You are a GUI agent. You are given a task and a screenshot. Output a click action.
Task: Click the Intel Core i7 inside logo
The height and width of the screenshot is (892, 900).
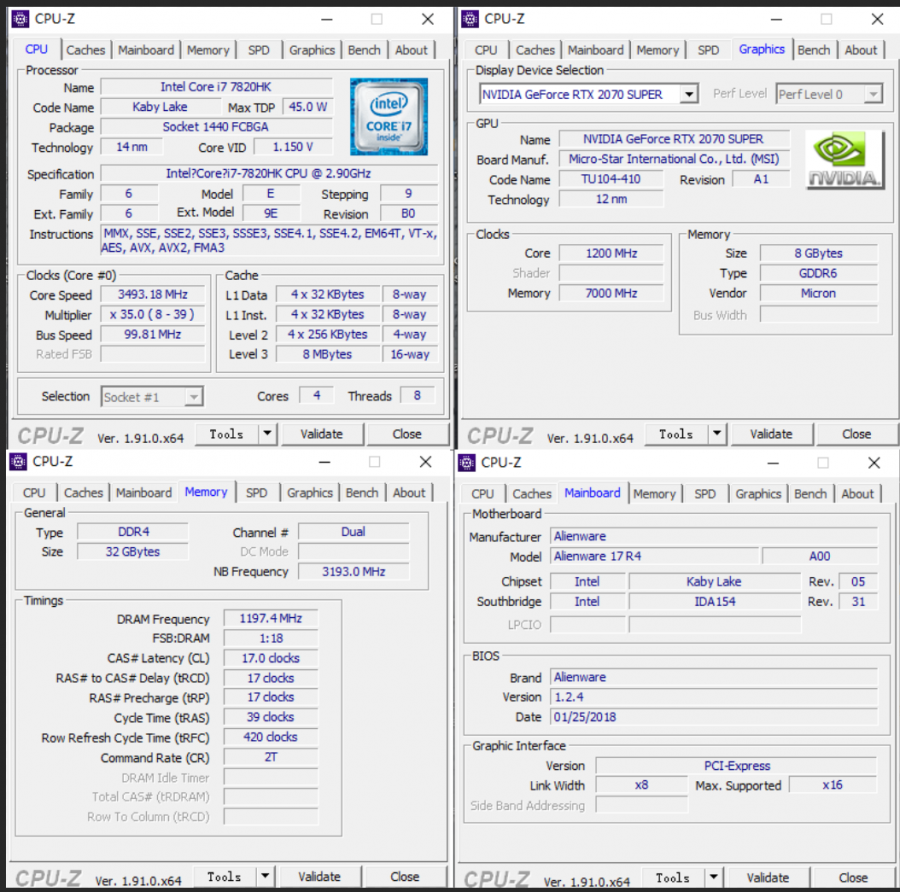coord(389,117)
